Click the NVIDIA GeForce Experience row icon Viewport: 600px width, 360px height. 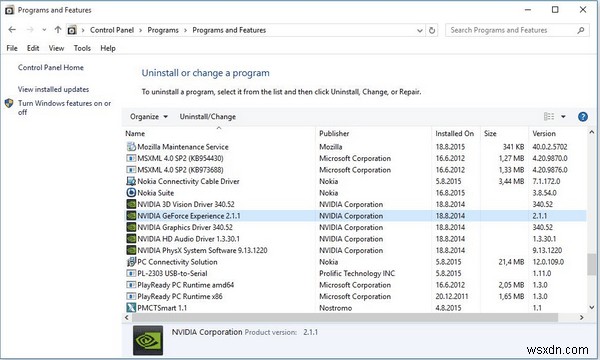[131, 216]
